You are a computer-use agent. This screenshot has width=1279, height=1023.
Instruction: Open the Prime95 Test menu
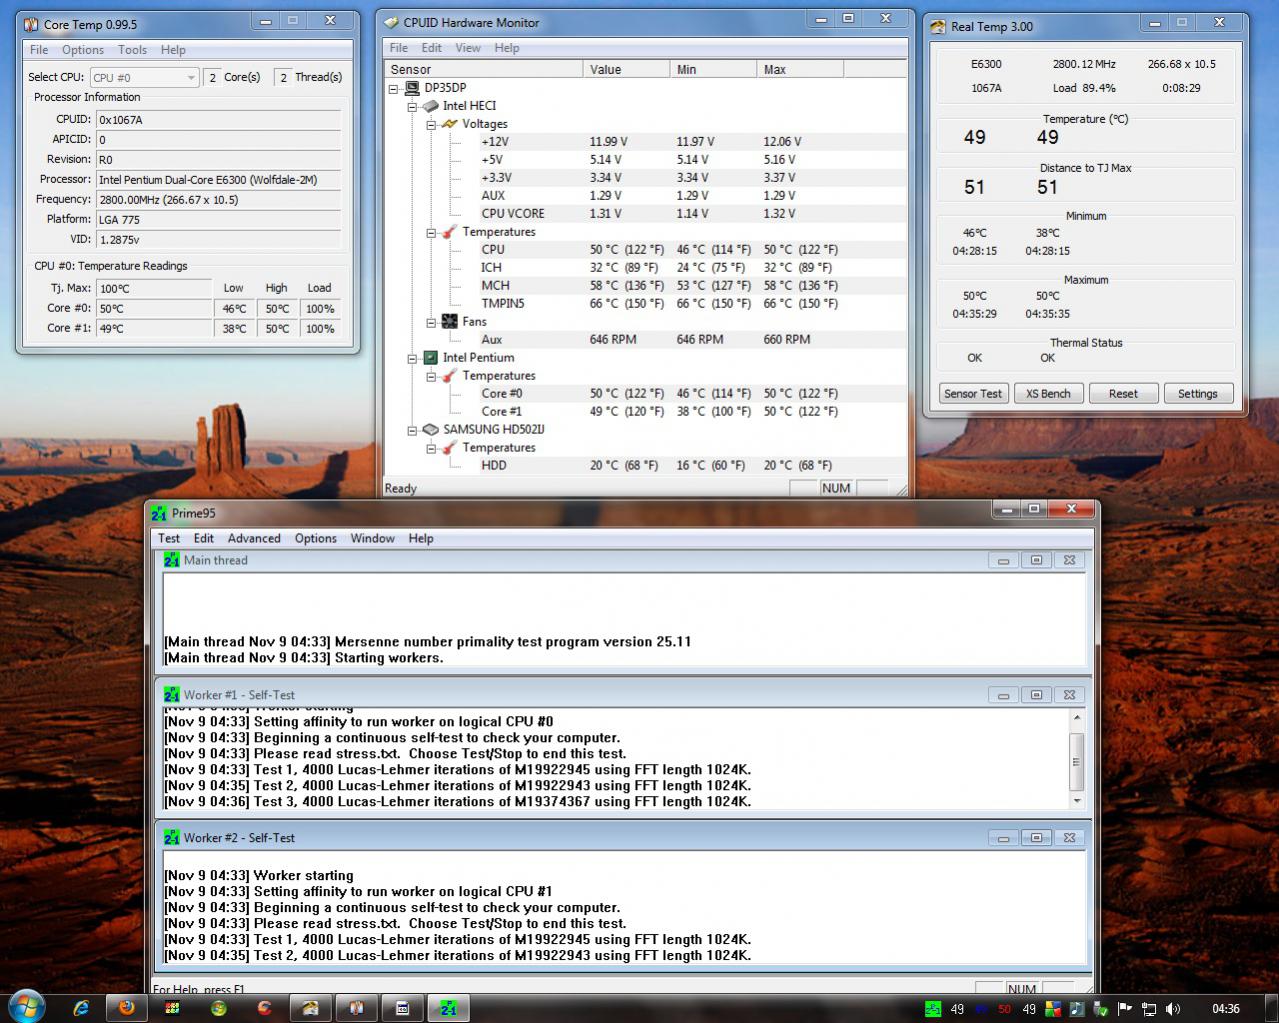[x=169, y=538]
